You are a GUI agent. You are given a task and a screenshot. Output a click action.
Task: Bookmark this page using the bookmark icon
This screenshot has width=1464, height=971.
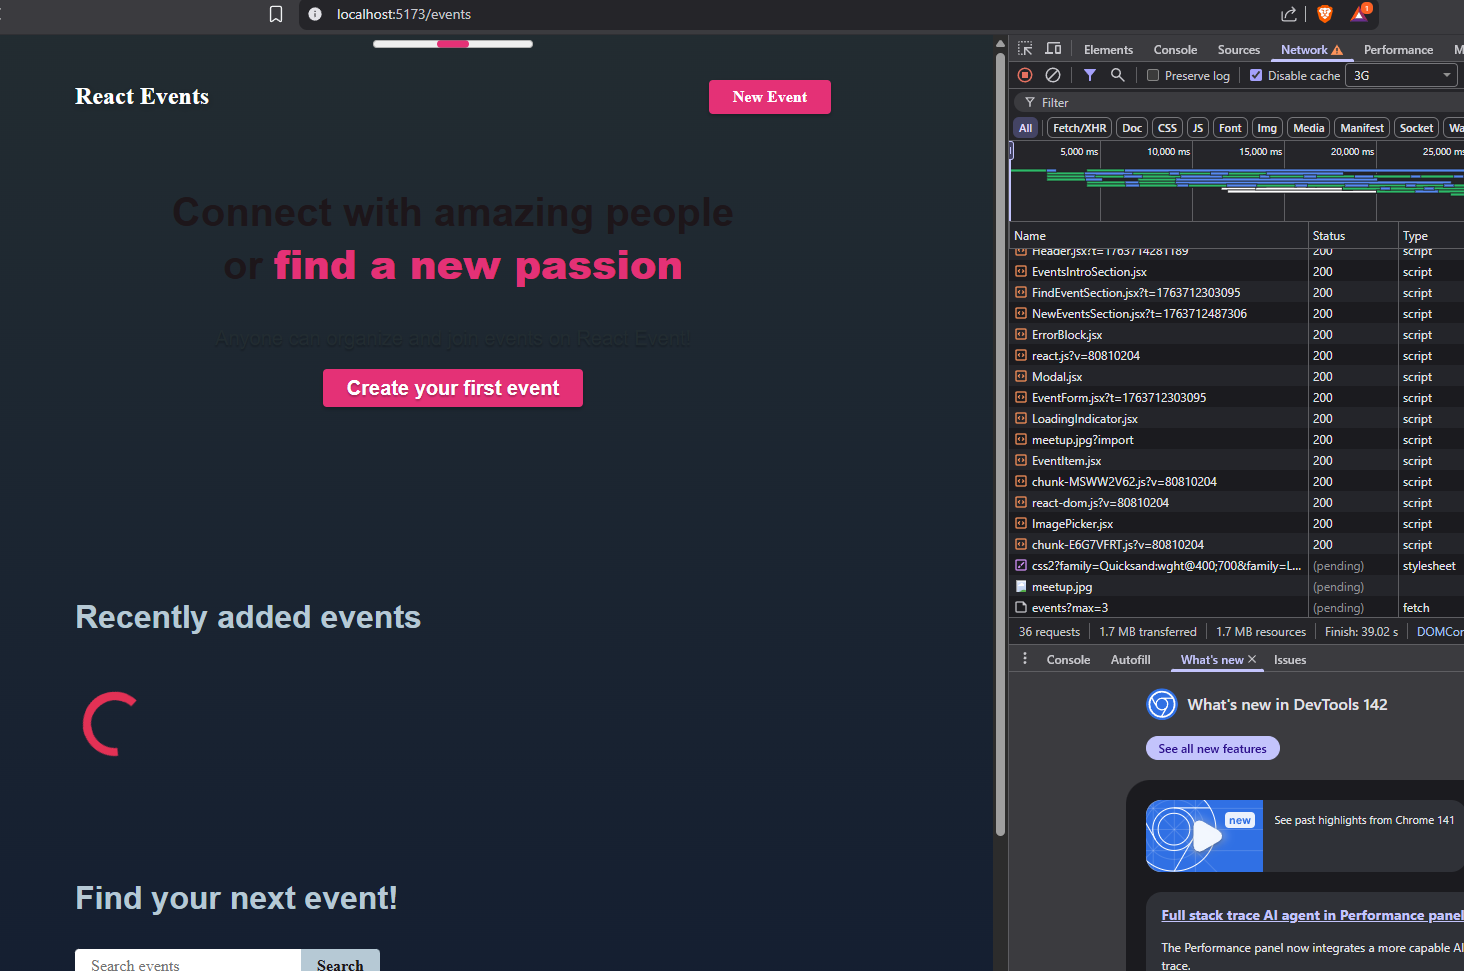click(x=276, y=14)
